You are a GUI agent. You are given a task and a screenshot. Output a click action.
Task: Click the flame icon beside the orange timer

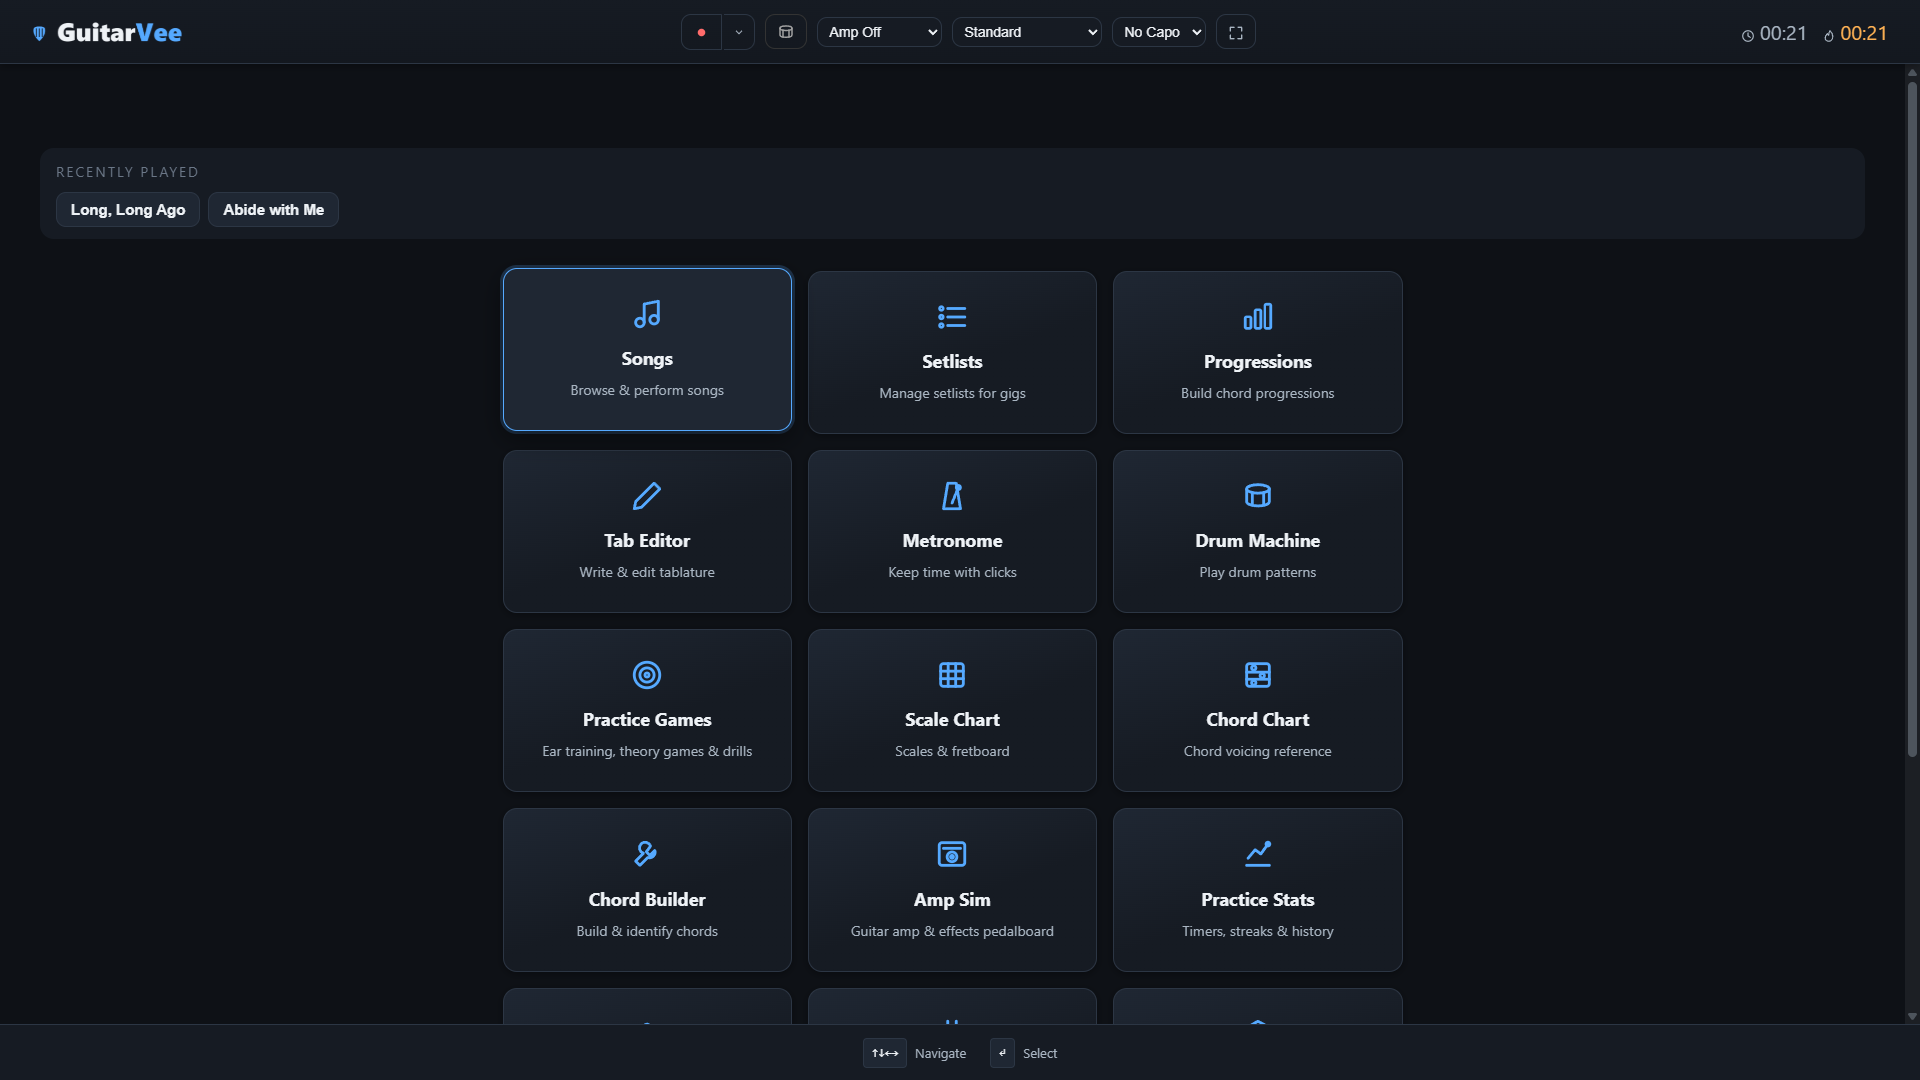click(x=1829, y=35)
